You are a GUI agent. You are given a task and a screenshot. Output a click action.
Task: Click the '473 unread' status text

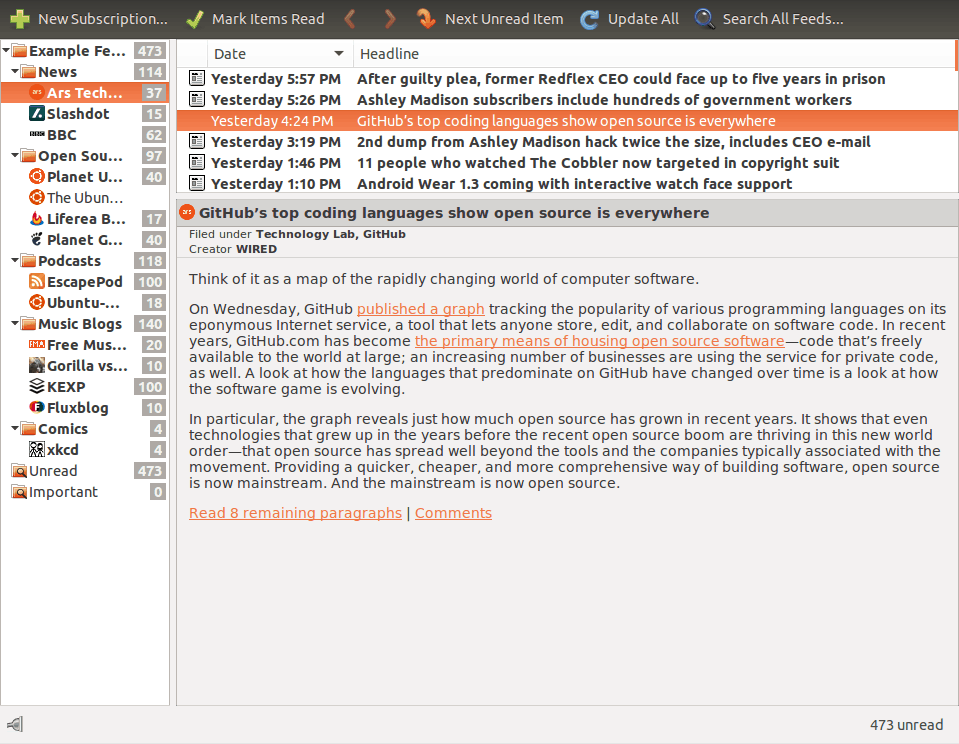click(x=906, y=725)
